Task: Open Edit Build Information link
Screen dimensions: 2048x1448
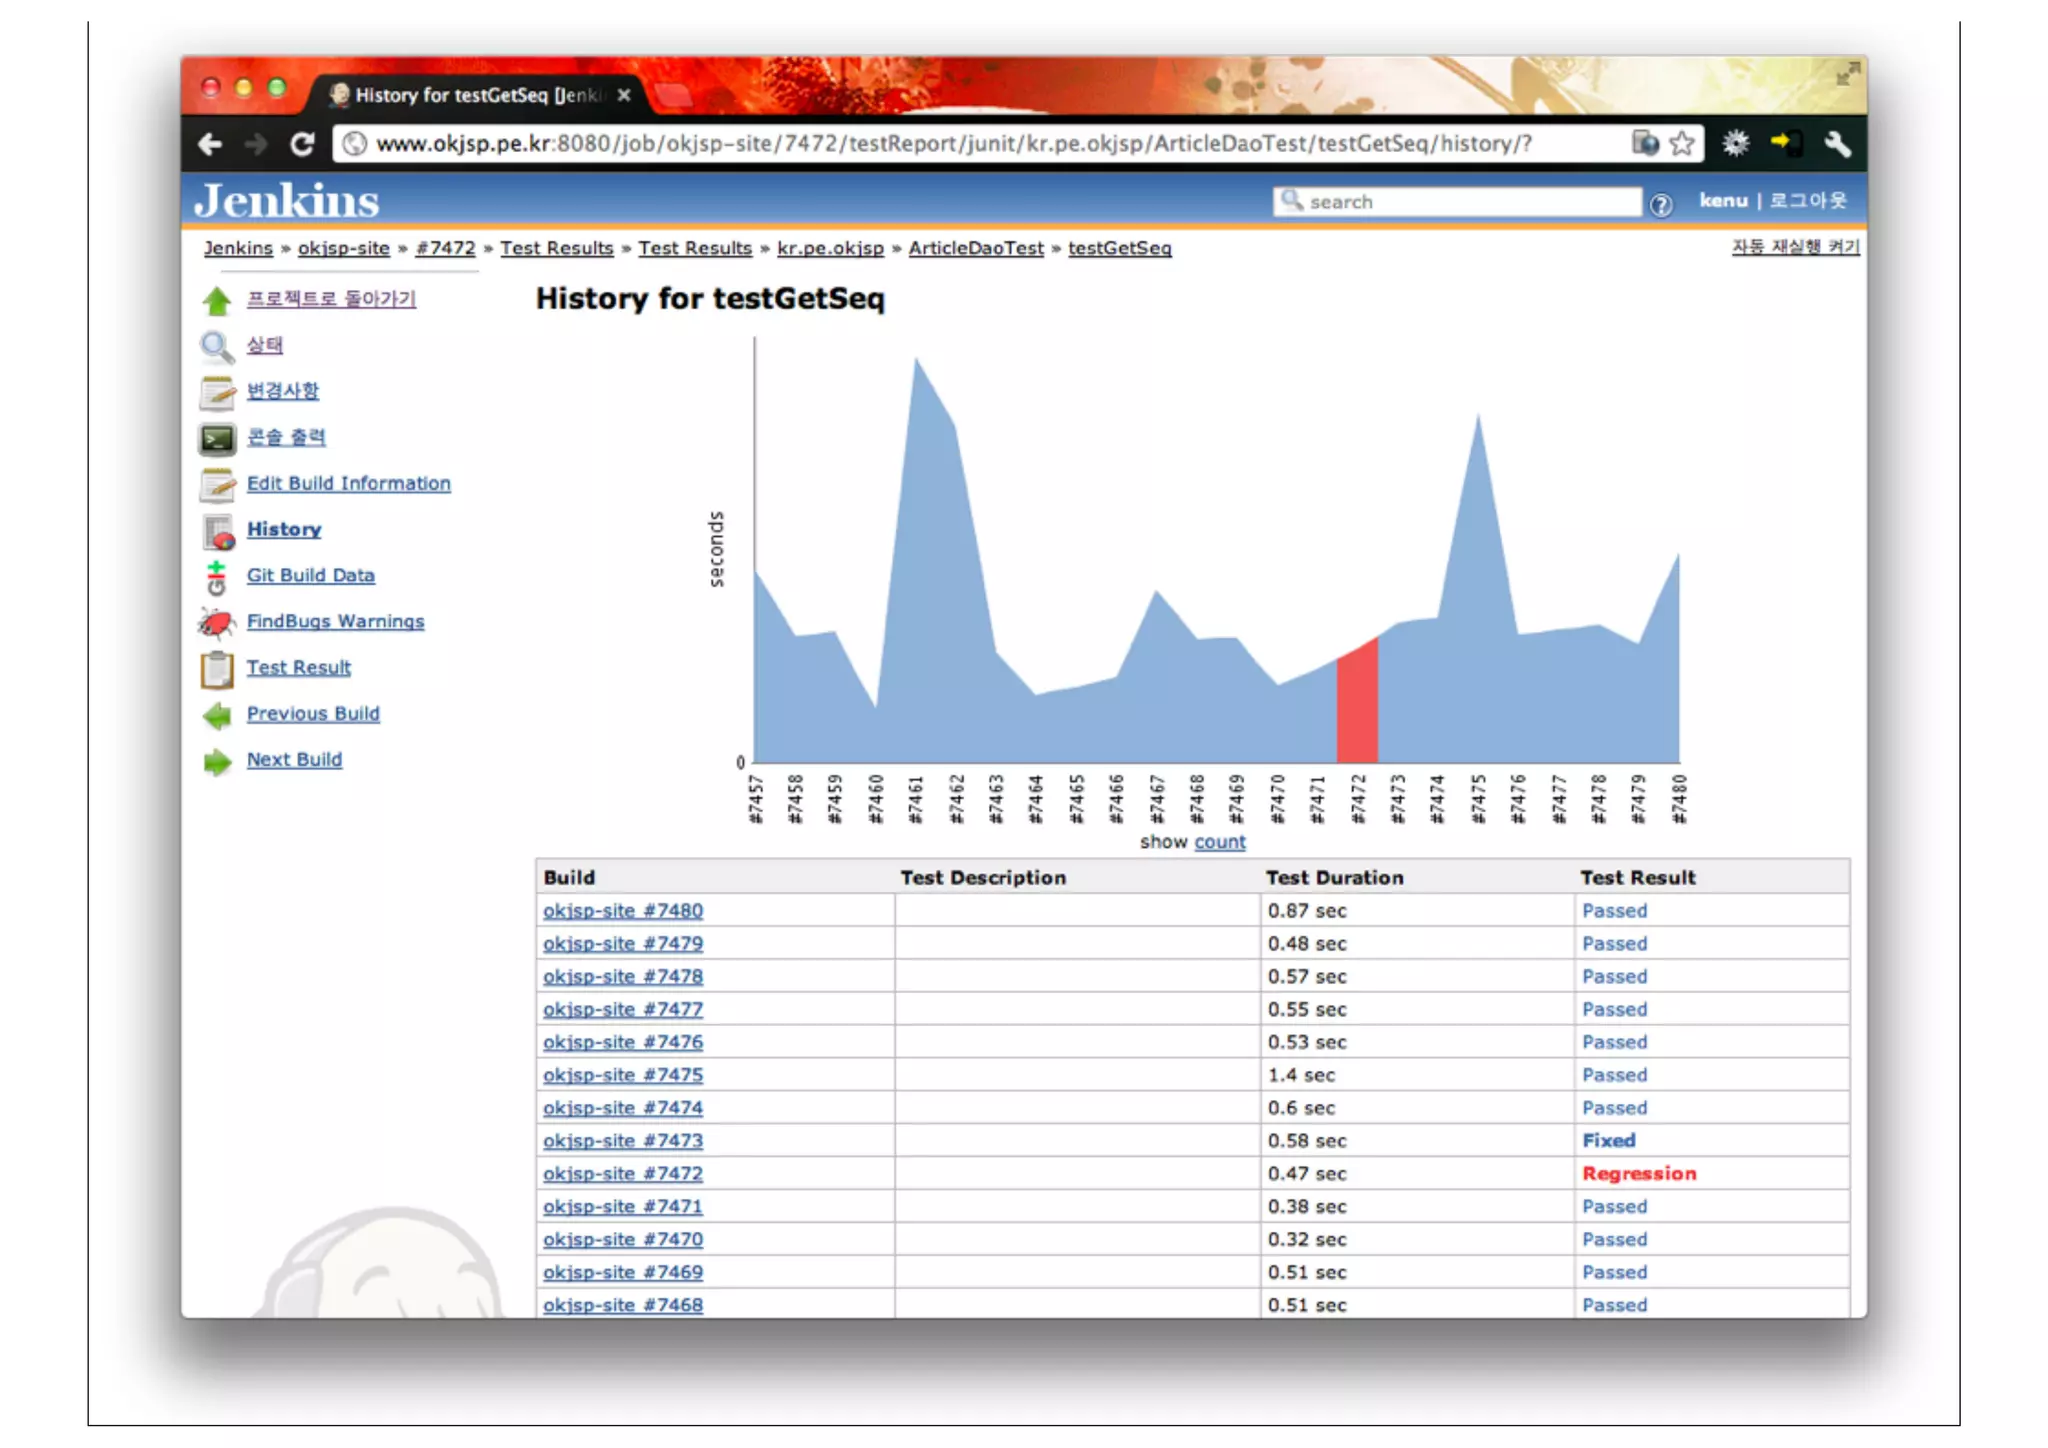Action: tap(348, 483)
